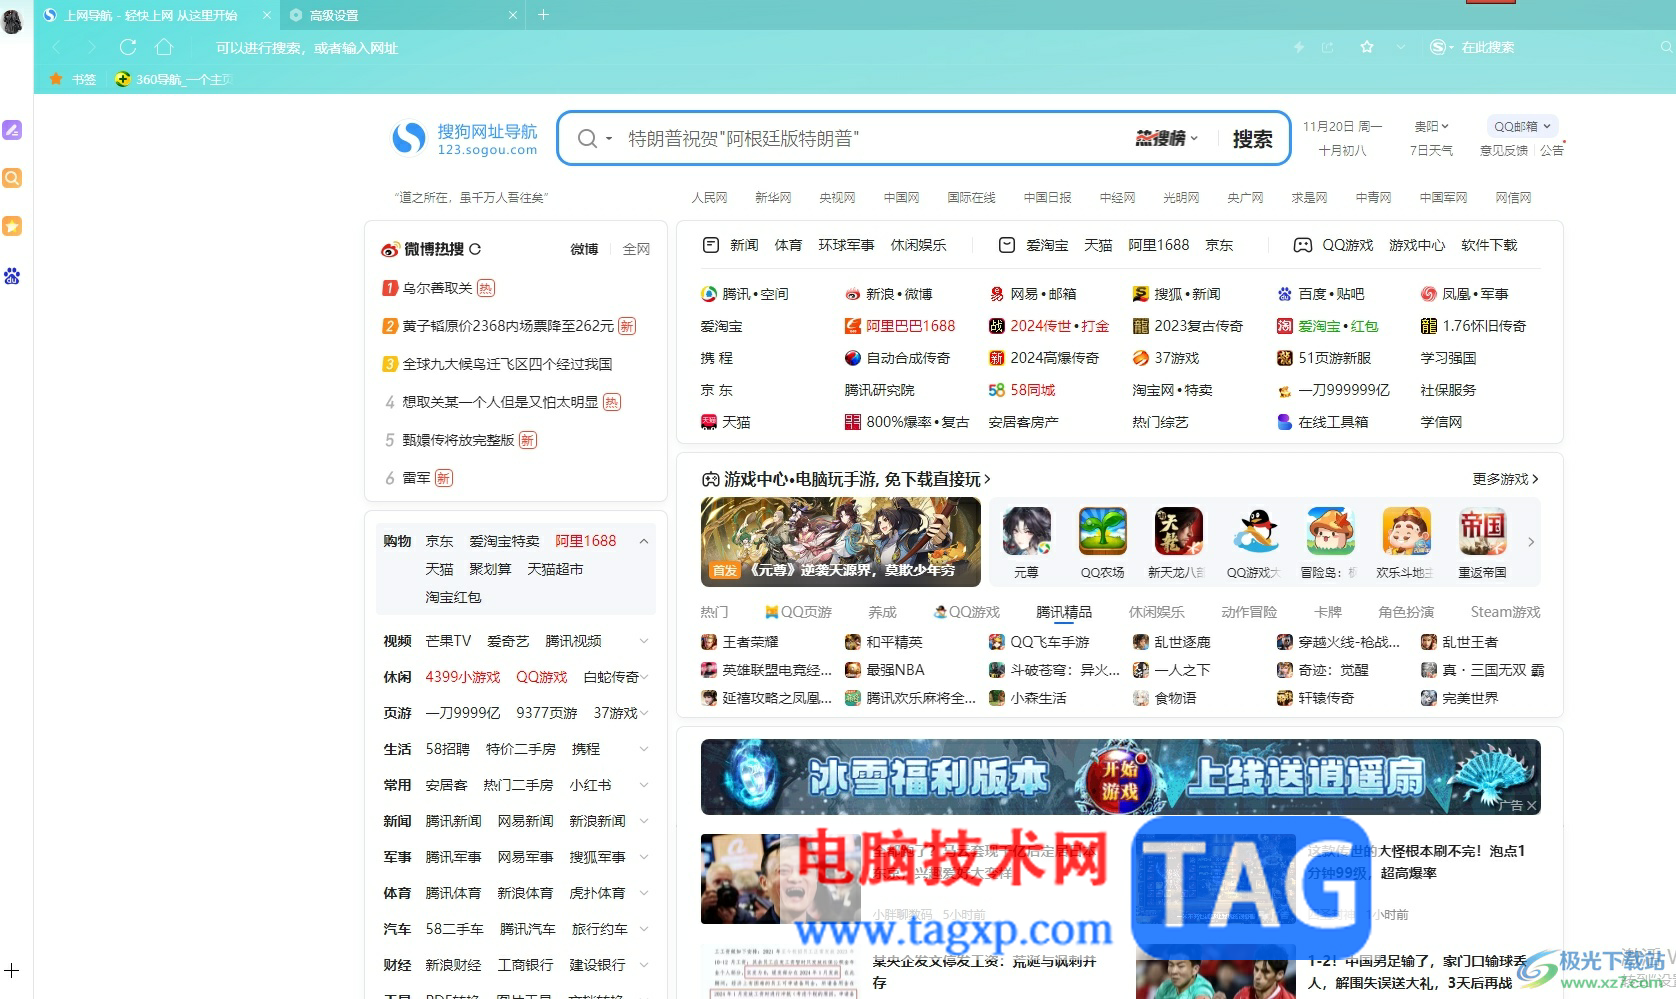Switch to the Steam游戏 games tab
The width and height of the screenshot is (1676, 999).
(1505, 612)
